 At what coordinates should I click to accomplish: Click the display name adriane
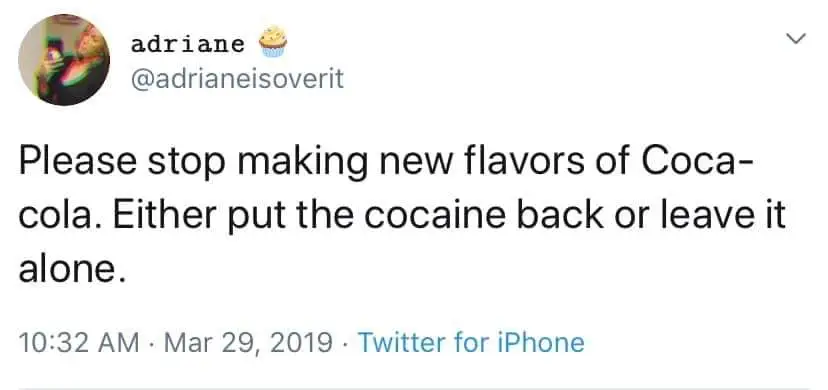click(x=187, y=44)
